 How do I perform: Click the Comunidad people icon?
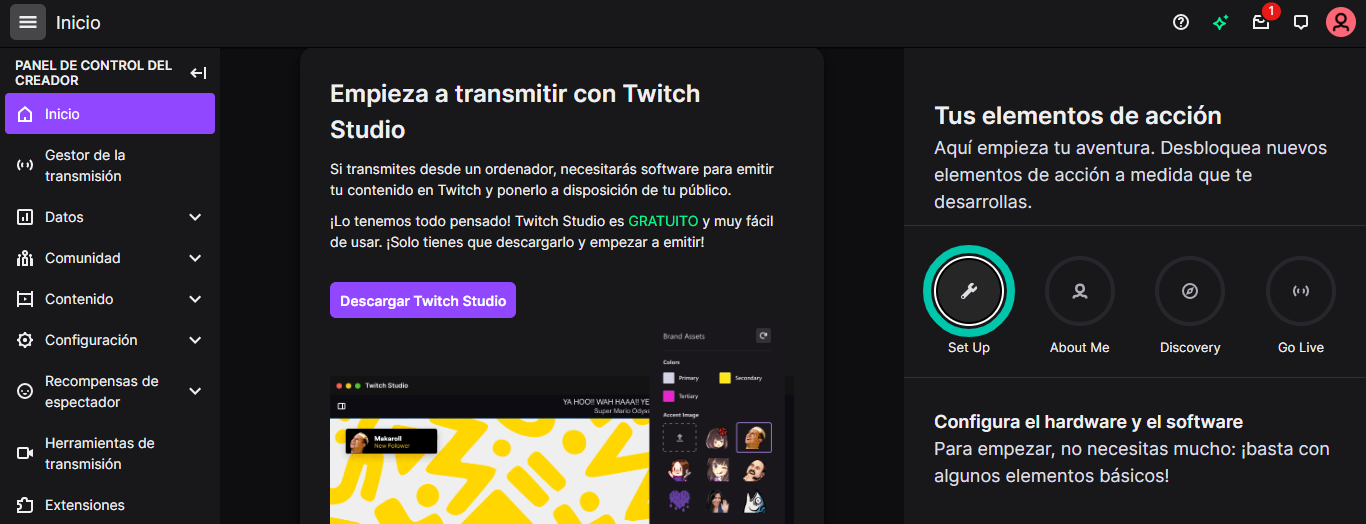coord(25,258)
